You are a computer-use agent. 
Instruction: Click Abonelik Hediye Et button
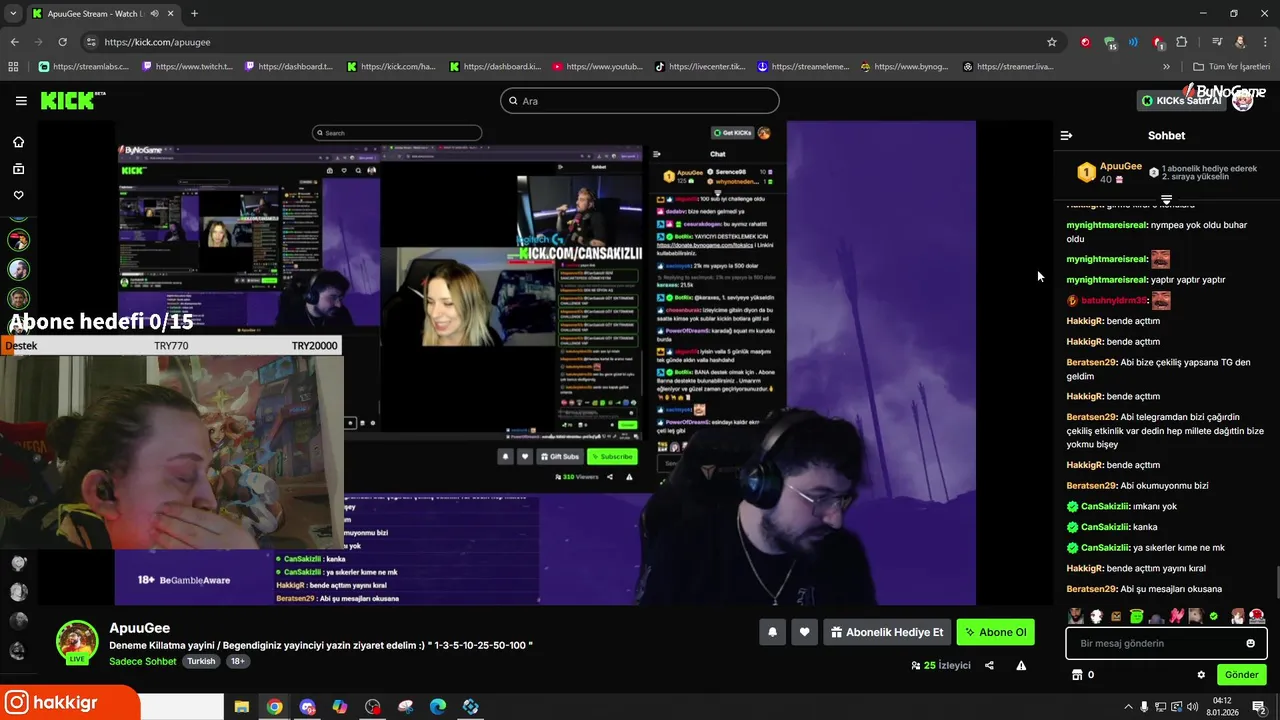887,632
